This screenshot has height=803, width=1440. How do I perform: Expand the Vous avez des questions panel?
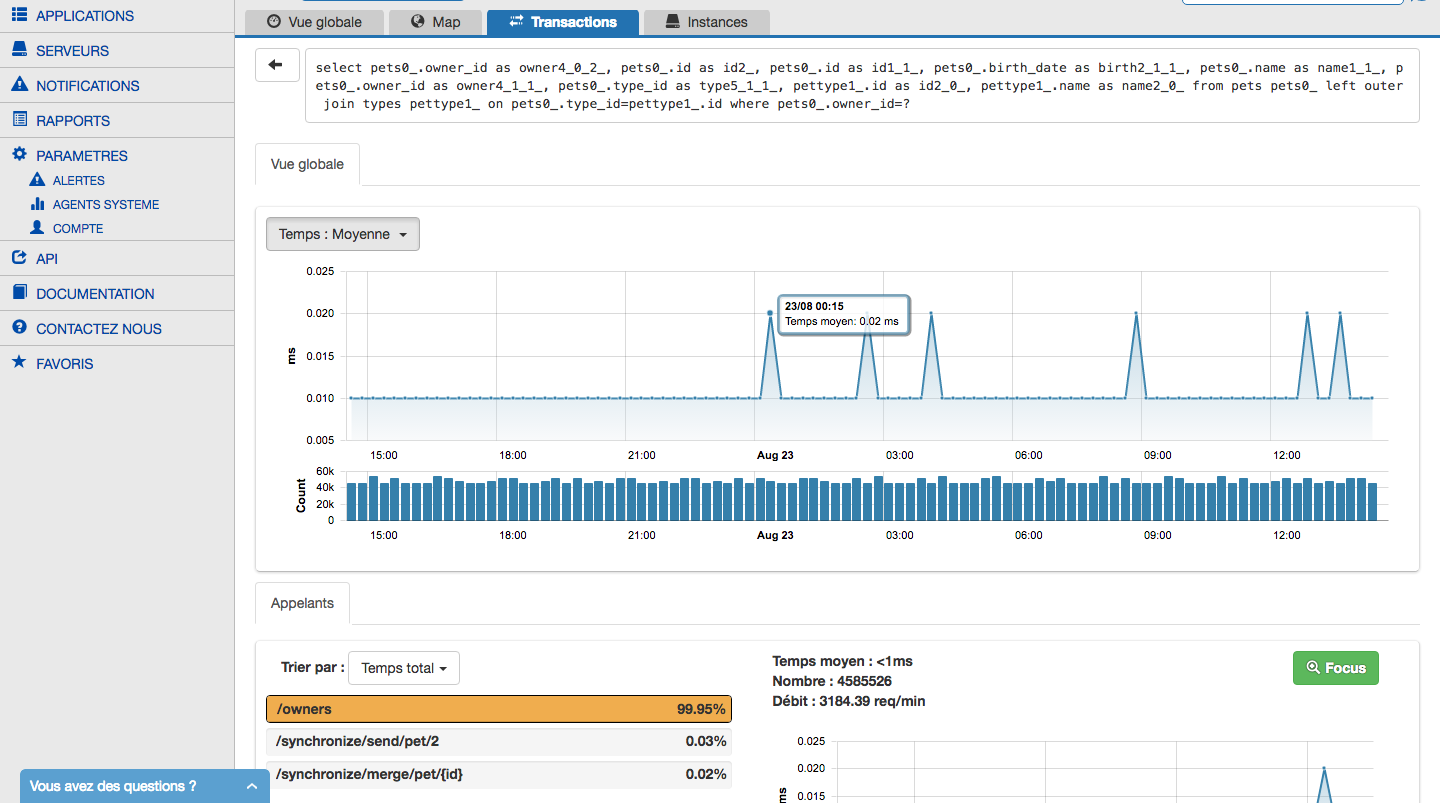point(145,786)
